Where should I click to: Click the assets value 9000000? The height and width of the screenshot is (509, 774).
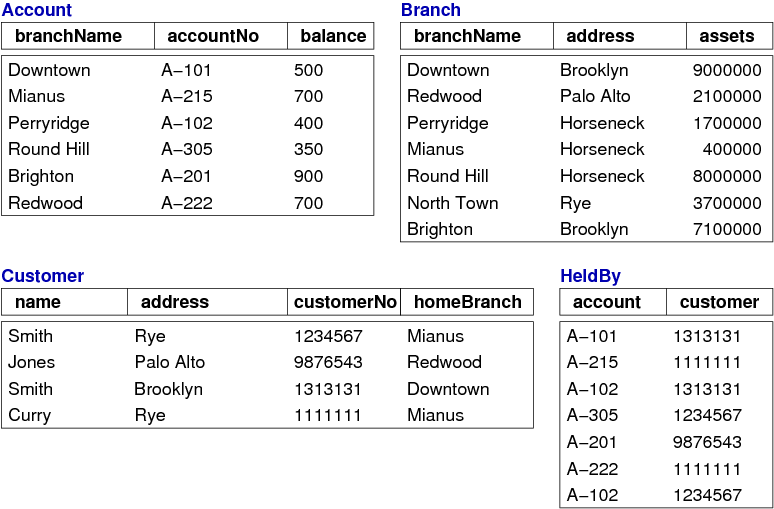point(727,70)
